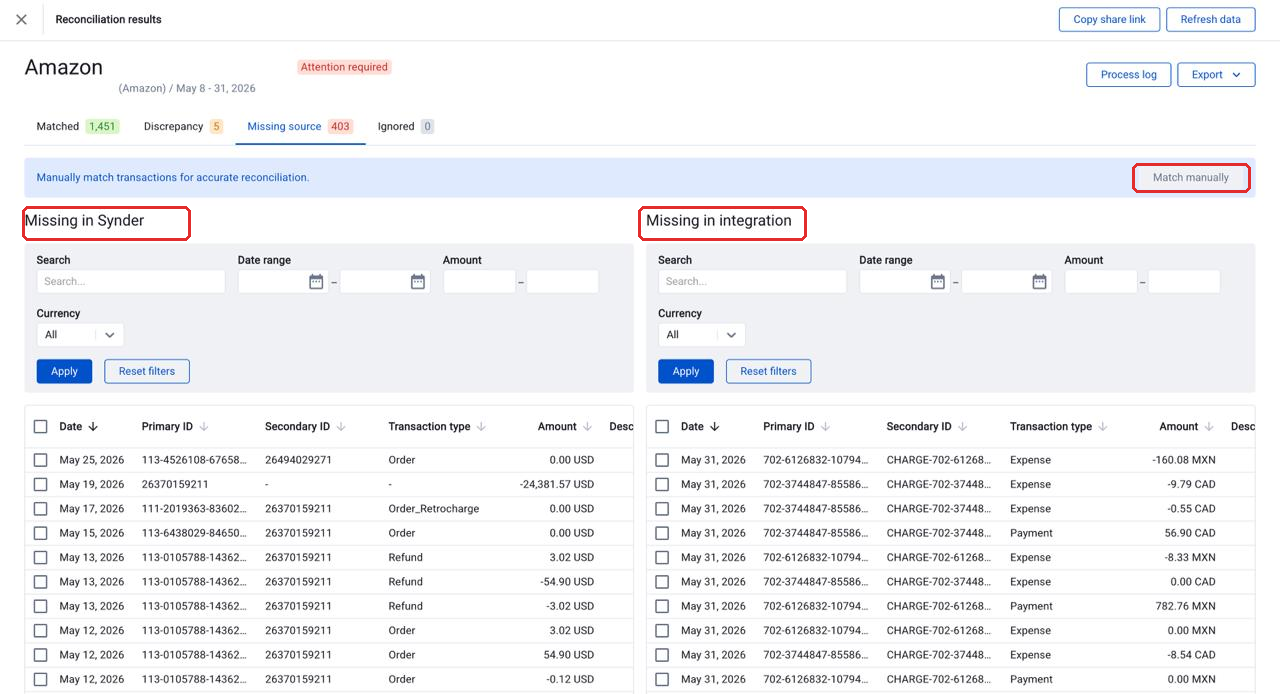
Task: Sort left table by Transaction type arrow
Action: click(x=481, y=427)
